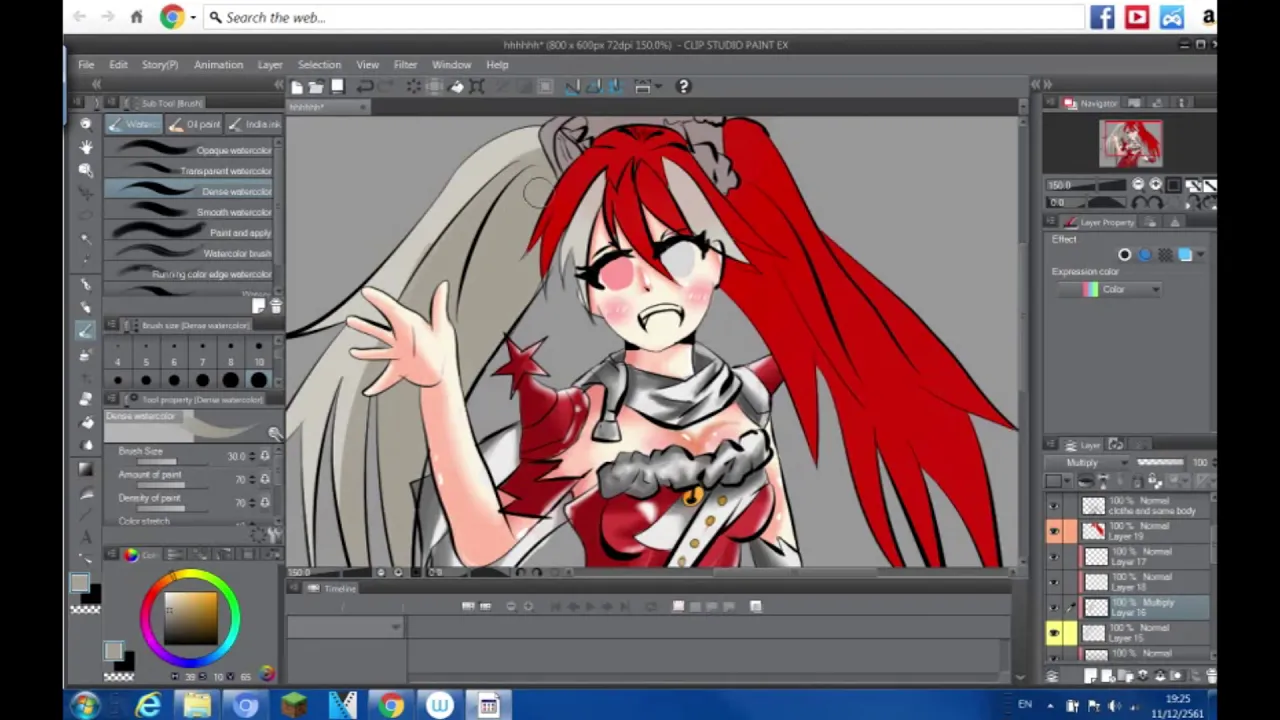Click the main drawing color swatch in toolbox
The width and height of the screenshot is (1280, 720).
point(80,584)
